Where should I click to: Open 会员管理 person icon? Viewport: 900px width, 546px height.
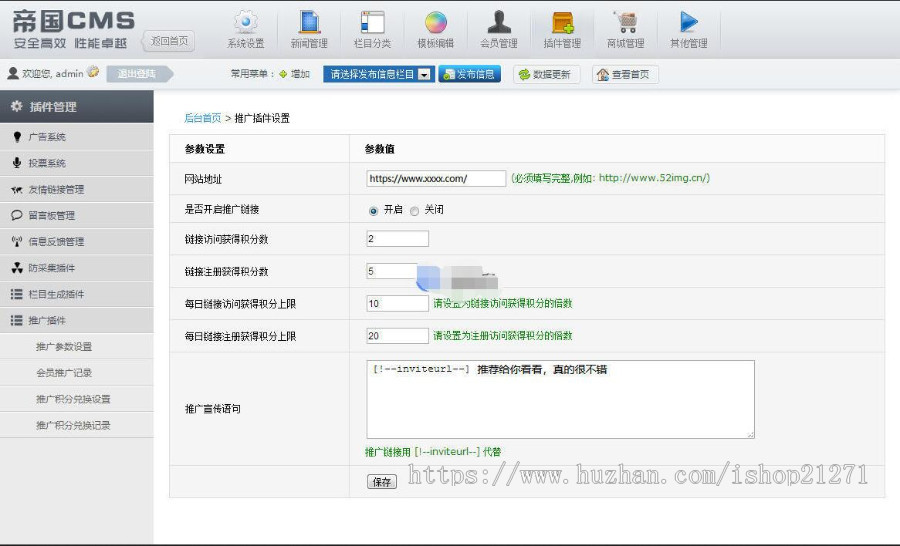pyautogui.click(x=499, y=22)
